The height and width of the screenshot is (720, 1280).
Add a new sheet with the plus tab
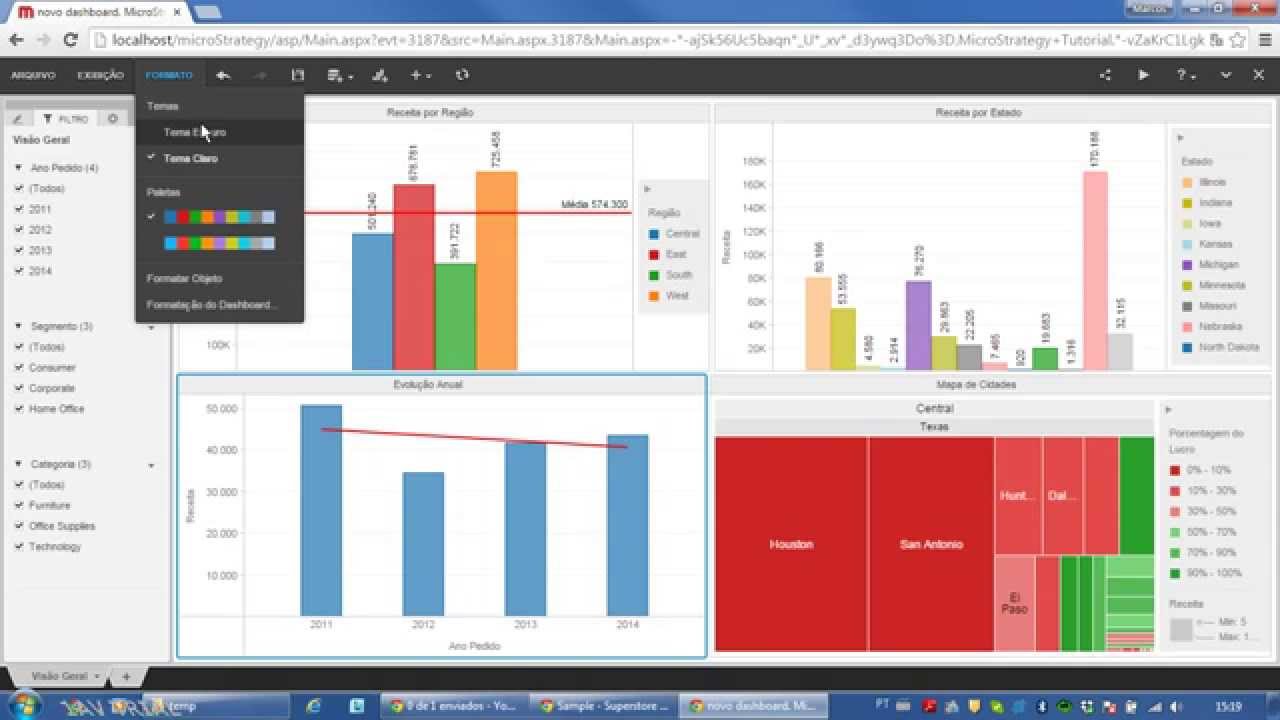pyautogui.click(x=126, y=677)
